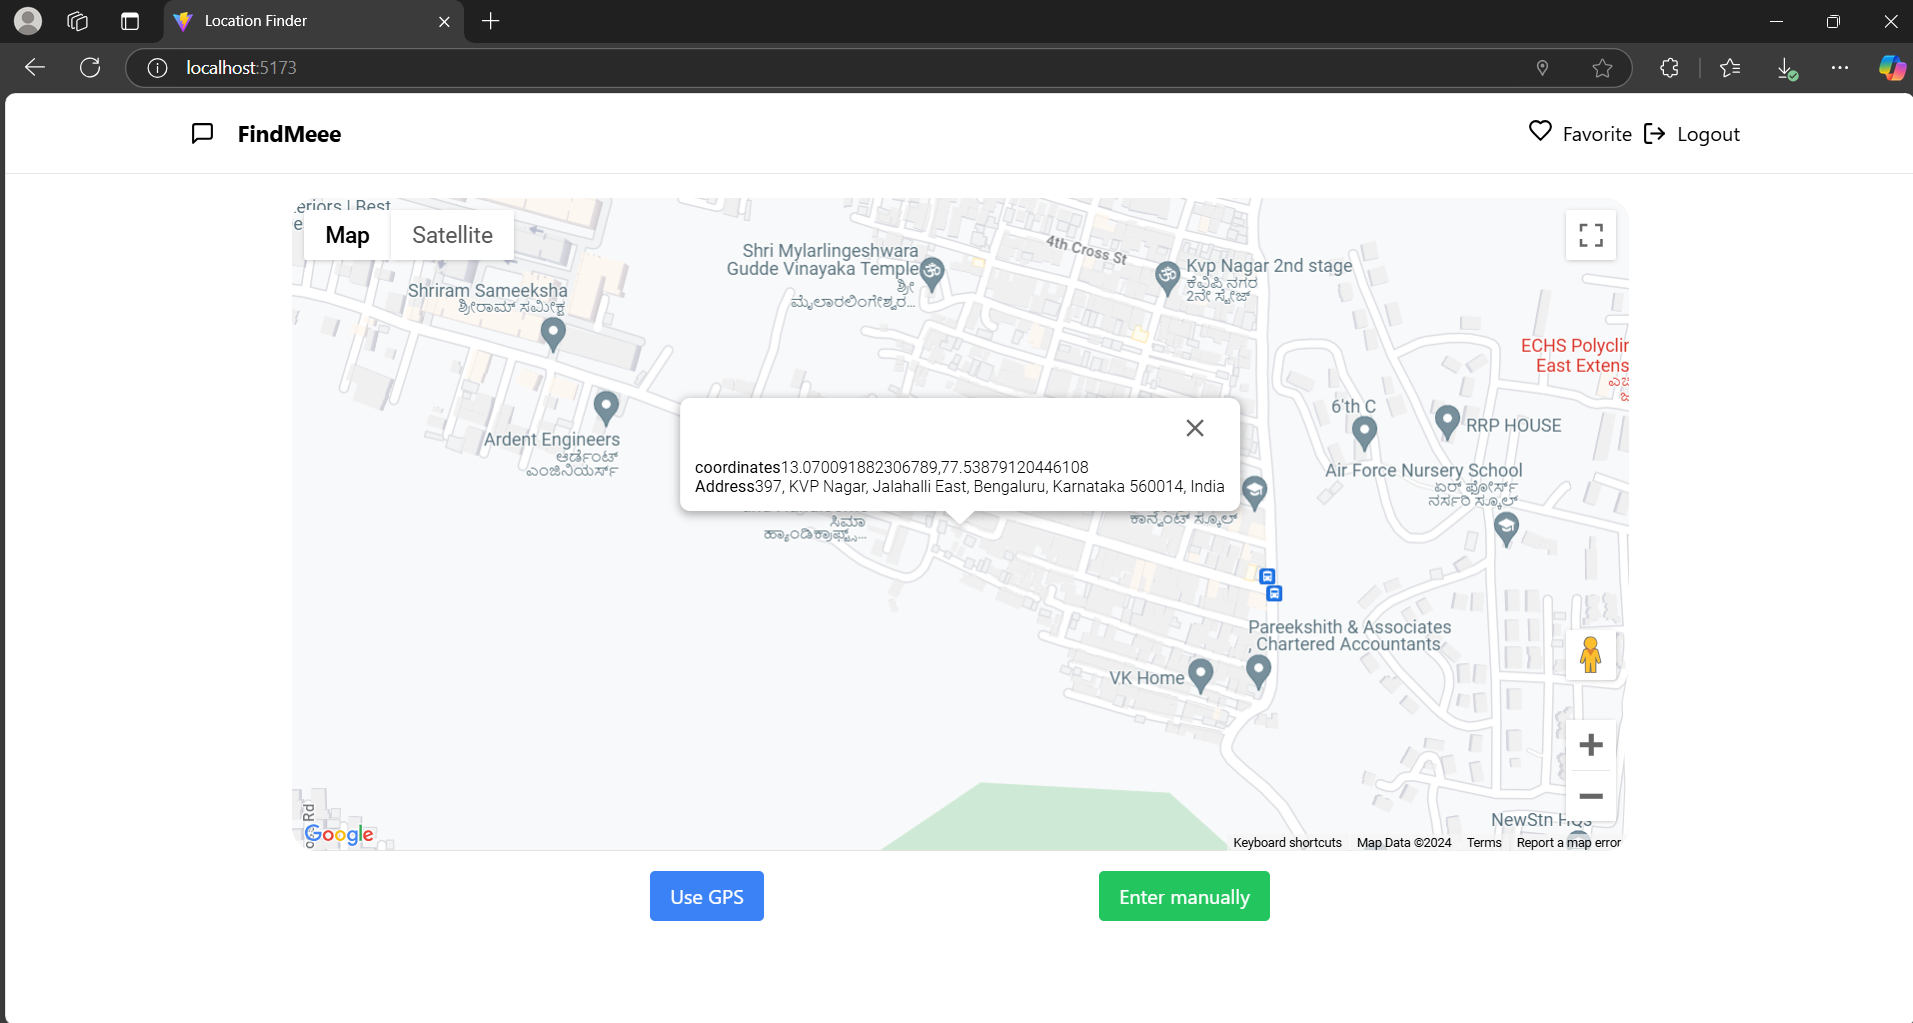Screen dimensions: 1913x1023
Task: Click Report a map error link
Action: tap(1568, 843)
